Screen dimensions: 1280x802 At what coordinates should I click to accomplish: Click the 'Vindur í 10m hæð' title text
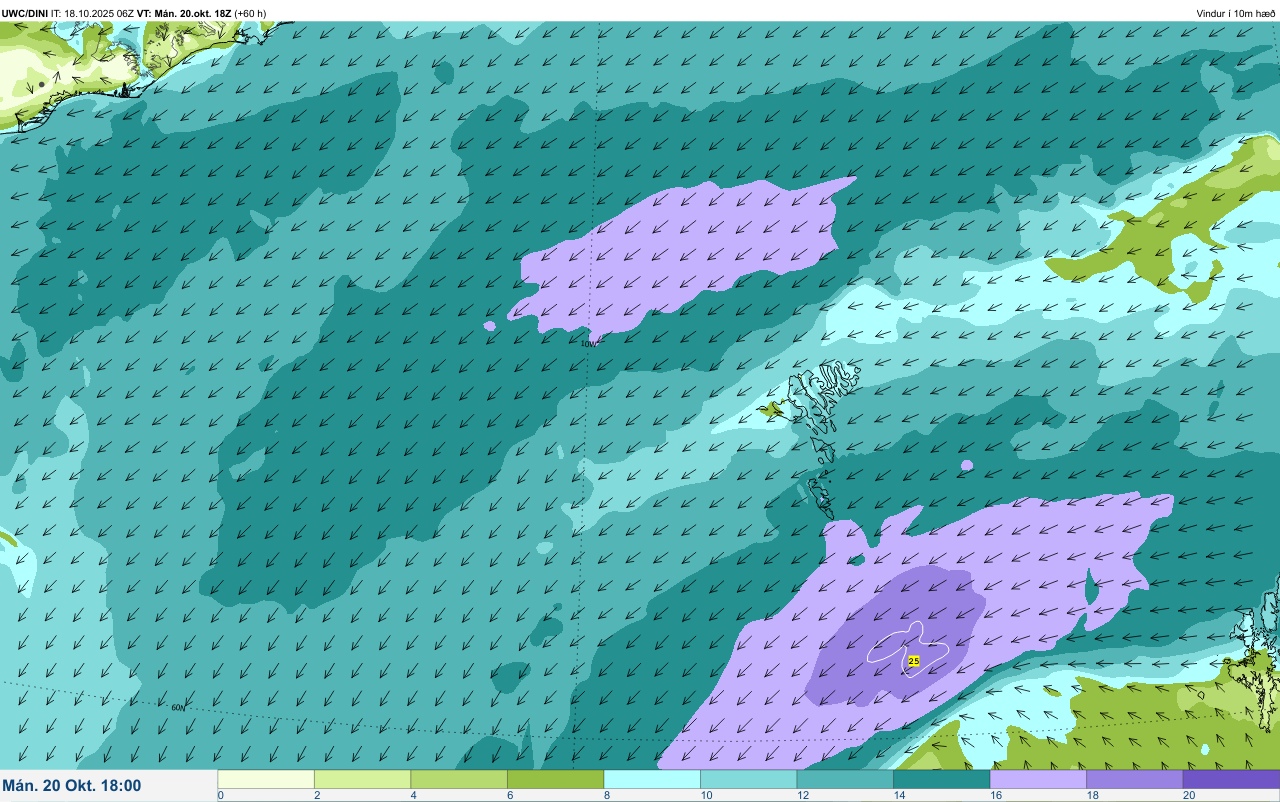1236,13
